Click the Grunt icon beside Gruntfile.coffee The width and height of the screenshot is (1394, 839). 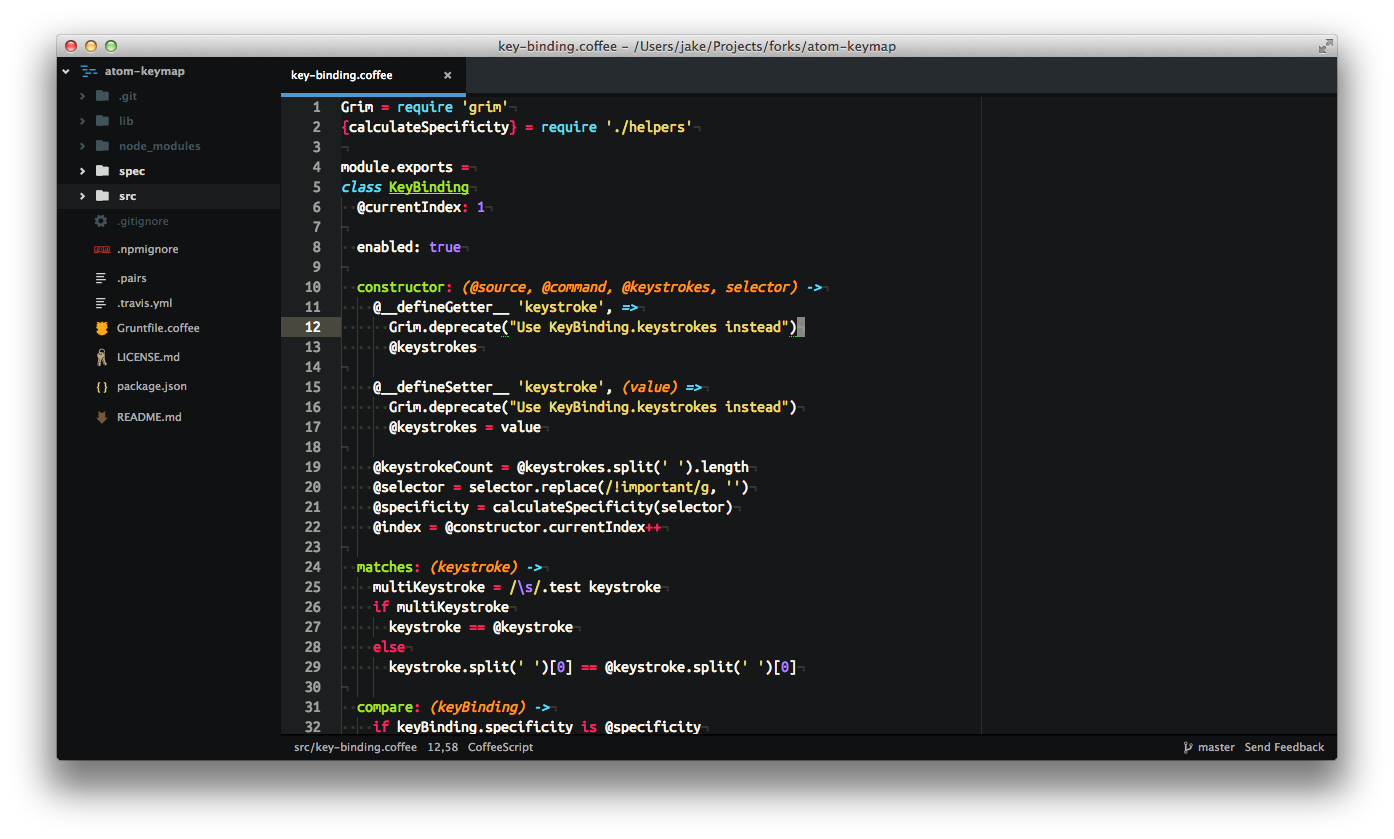(101, 328)
